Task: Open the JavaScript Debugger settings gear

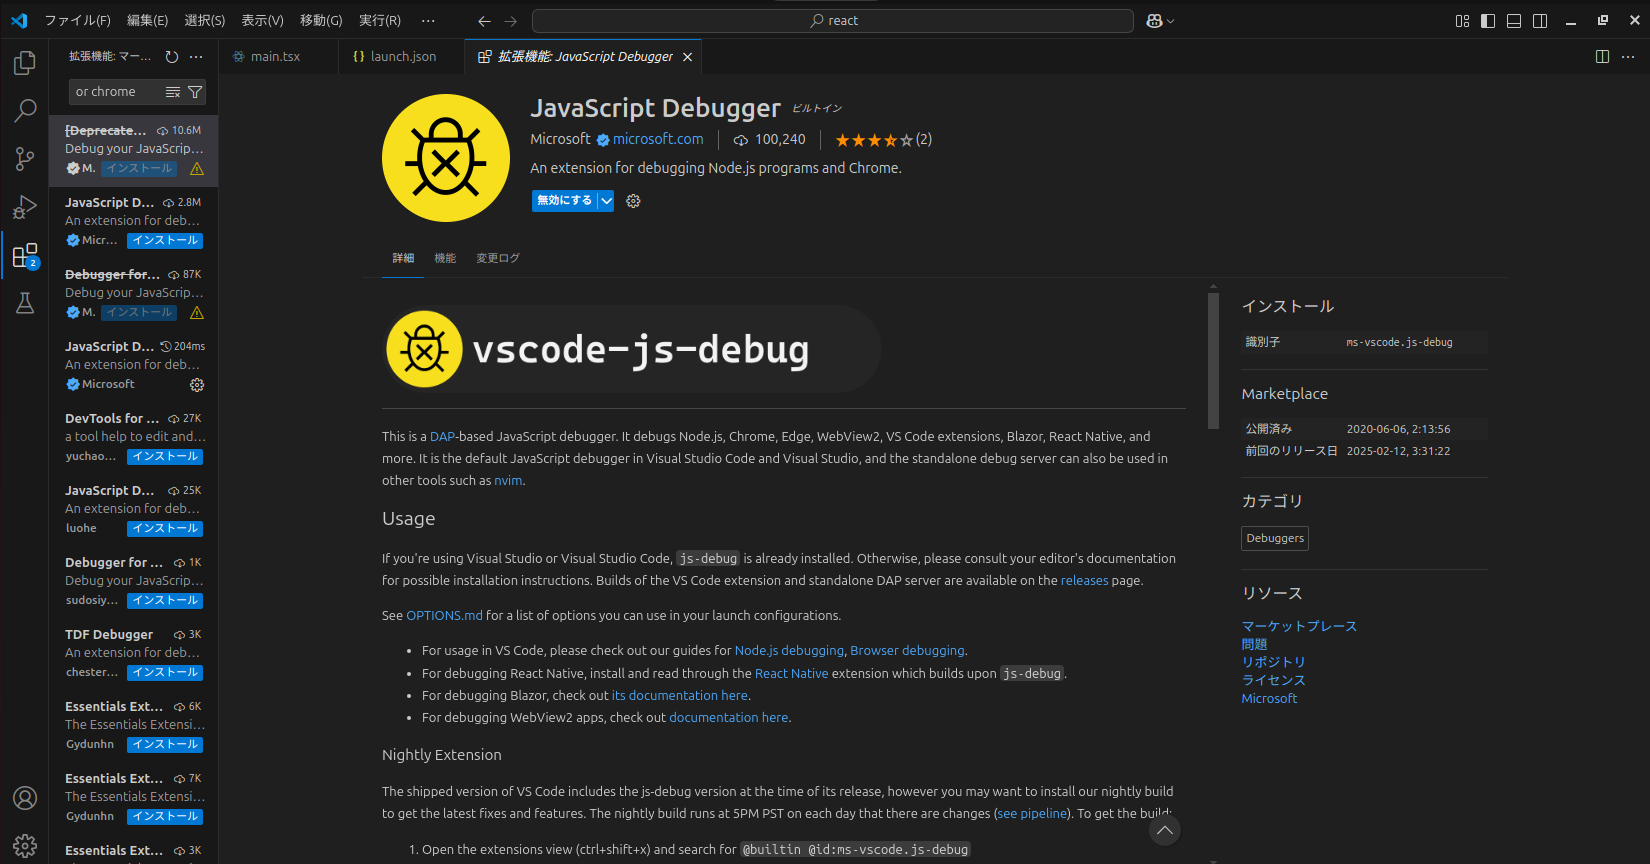Action: coord(633,201)
